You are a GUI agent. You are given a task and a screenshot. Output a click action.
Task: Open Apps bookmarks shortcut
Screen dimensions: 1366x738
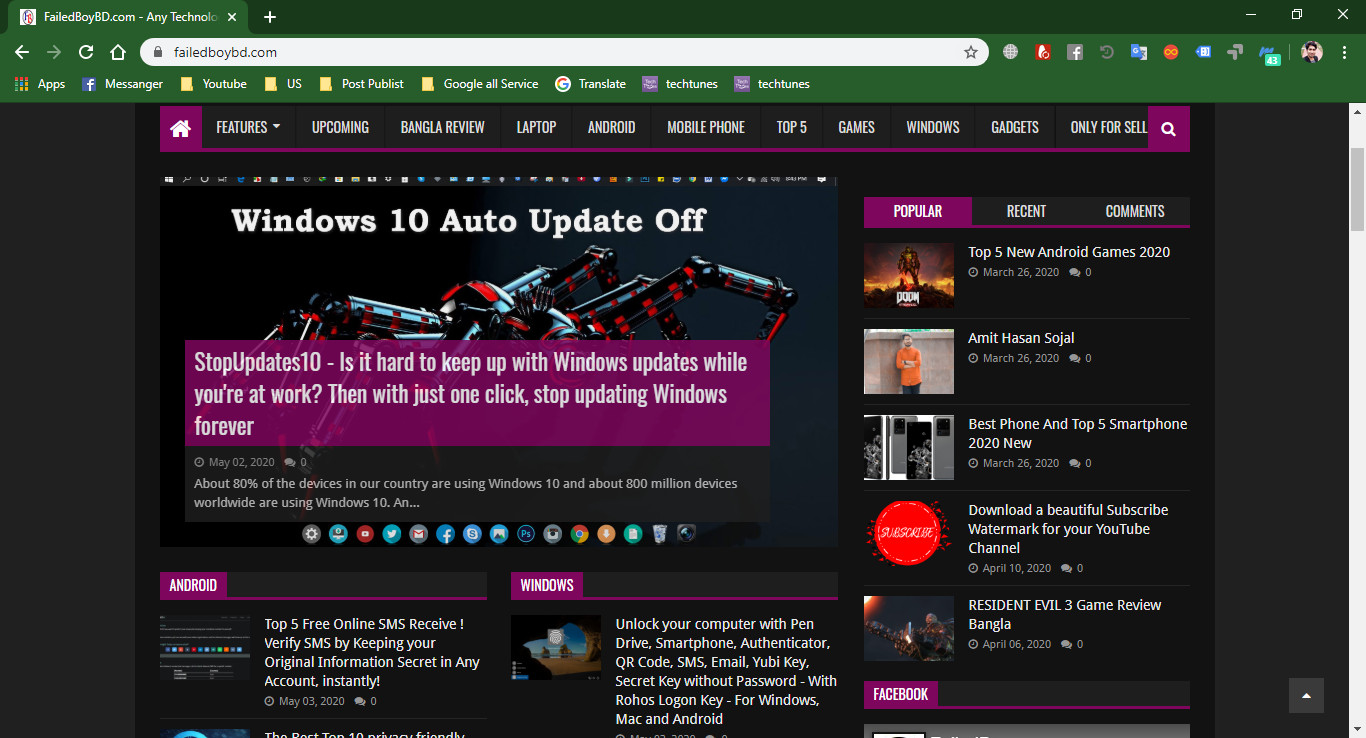point(40,84)
